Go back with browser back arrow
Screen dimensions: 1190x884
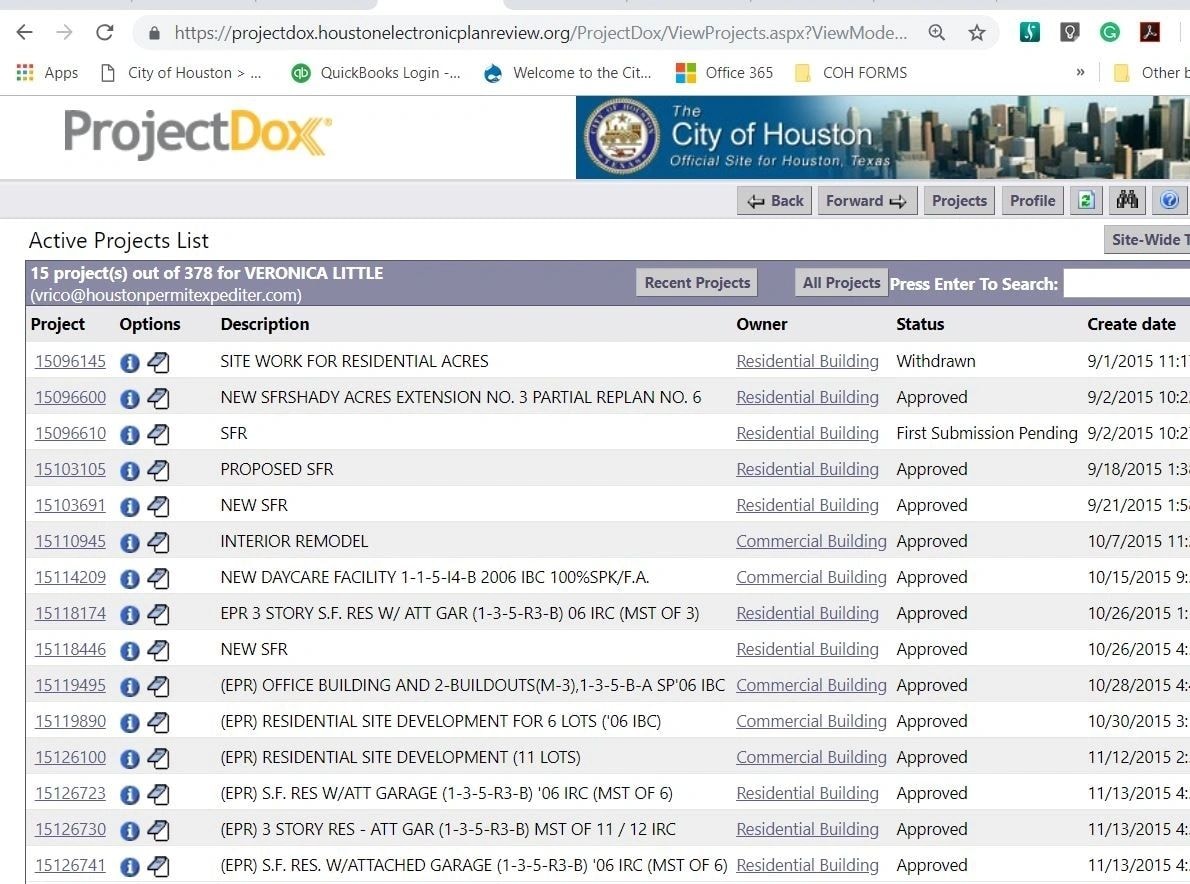[x=24, y=33]
